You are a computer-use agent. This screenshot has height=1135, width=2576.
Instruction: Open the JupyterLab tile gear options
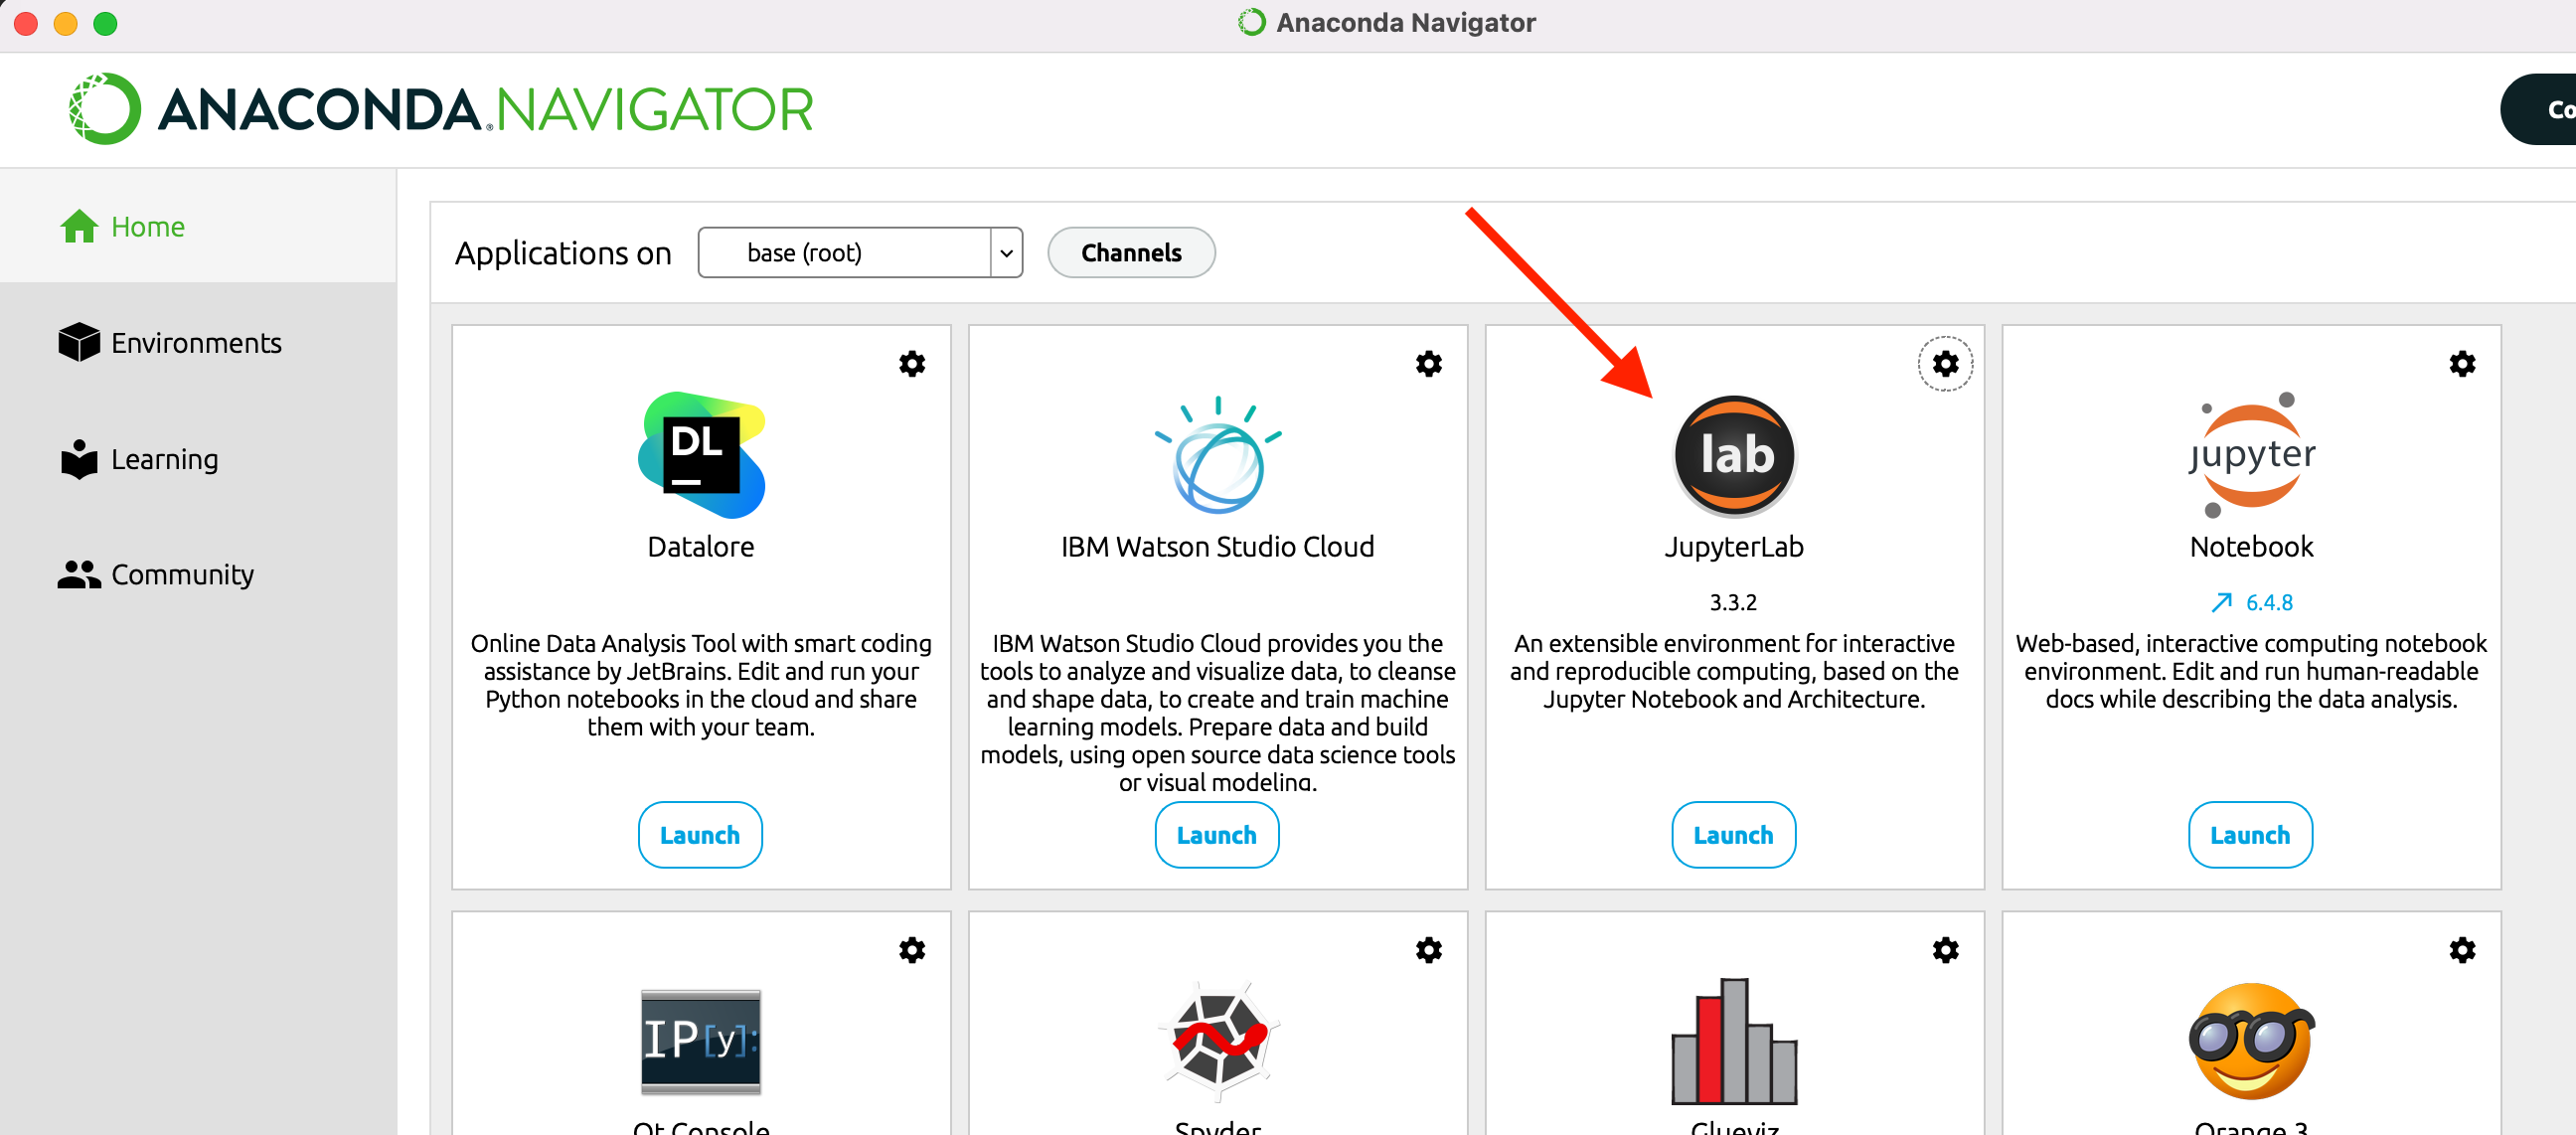click(1945, 363)
